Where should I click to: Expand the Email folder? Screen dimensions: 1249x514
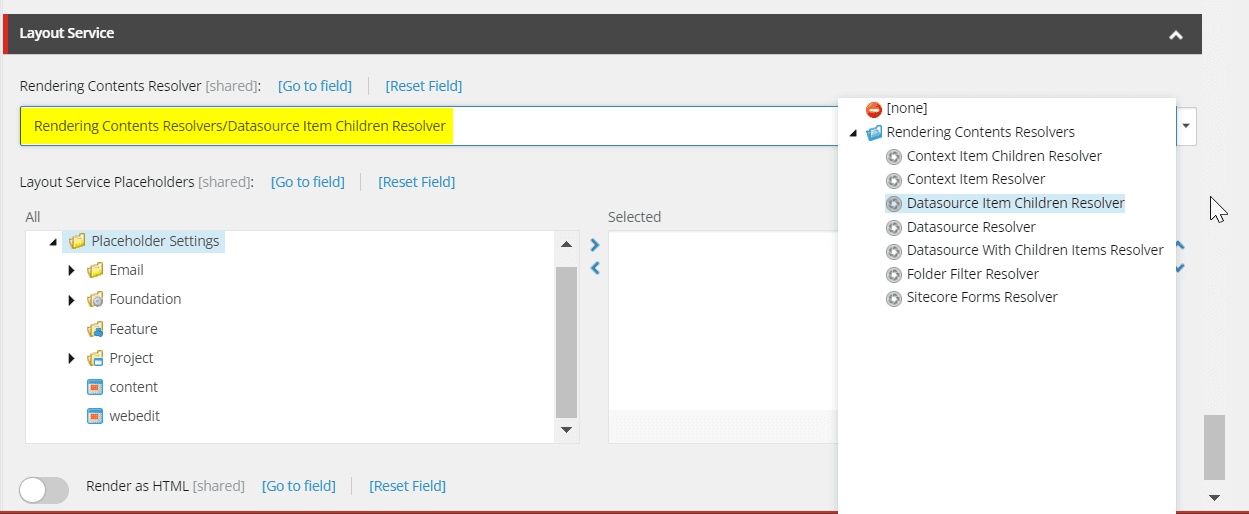(x=71, y=271)
